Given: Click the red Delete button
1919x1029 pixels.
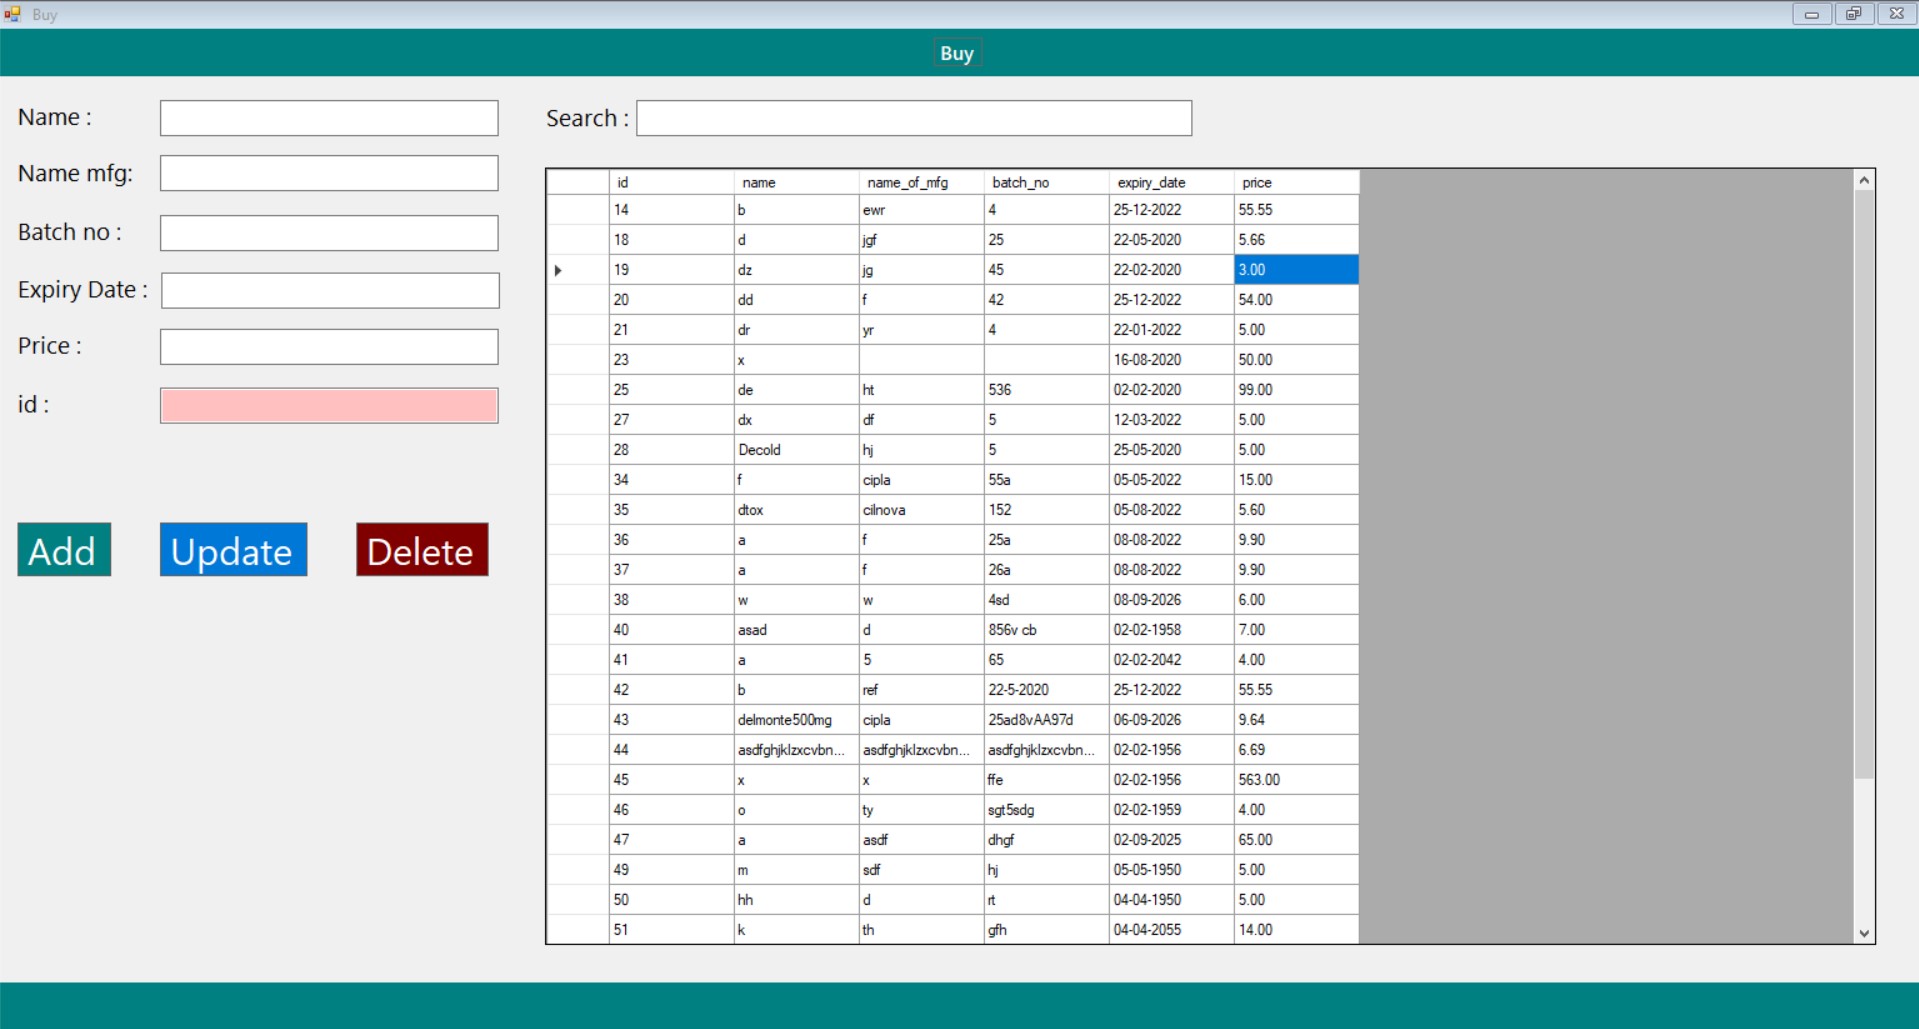Looking at the screenshot, I should tap(422, 550).
